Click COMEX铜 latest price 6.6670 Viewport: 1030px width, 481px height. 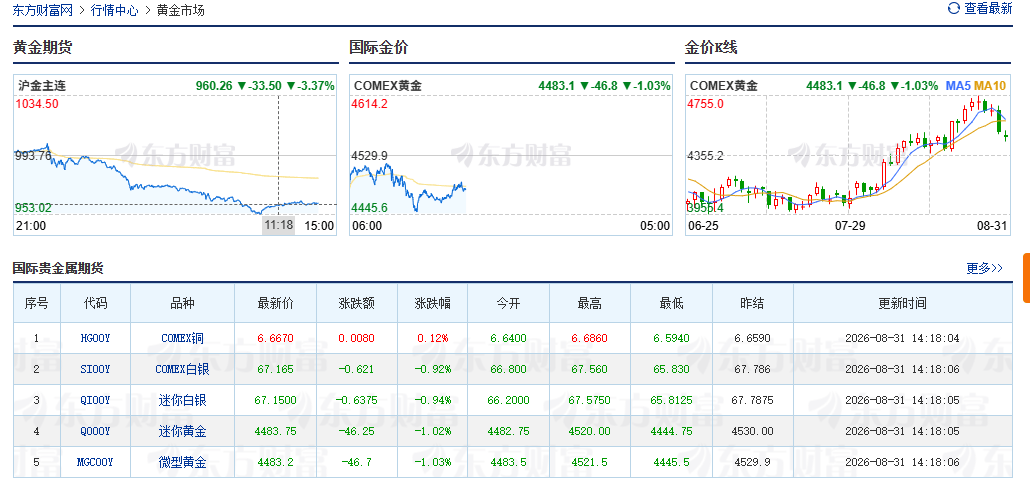pos(275,338)
